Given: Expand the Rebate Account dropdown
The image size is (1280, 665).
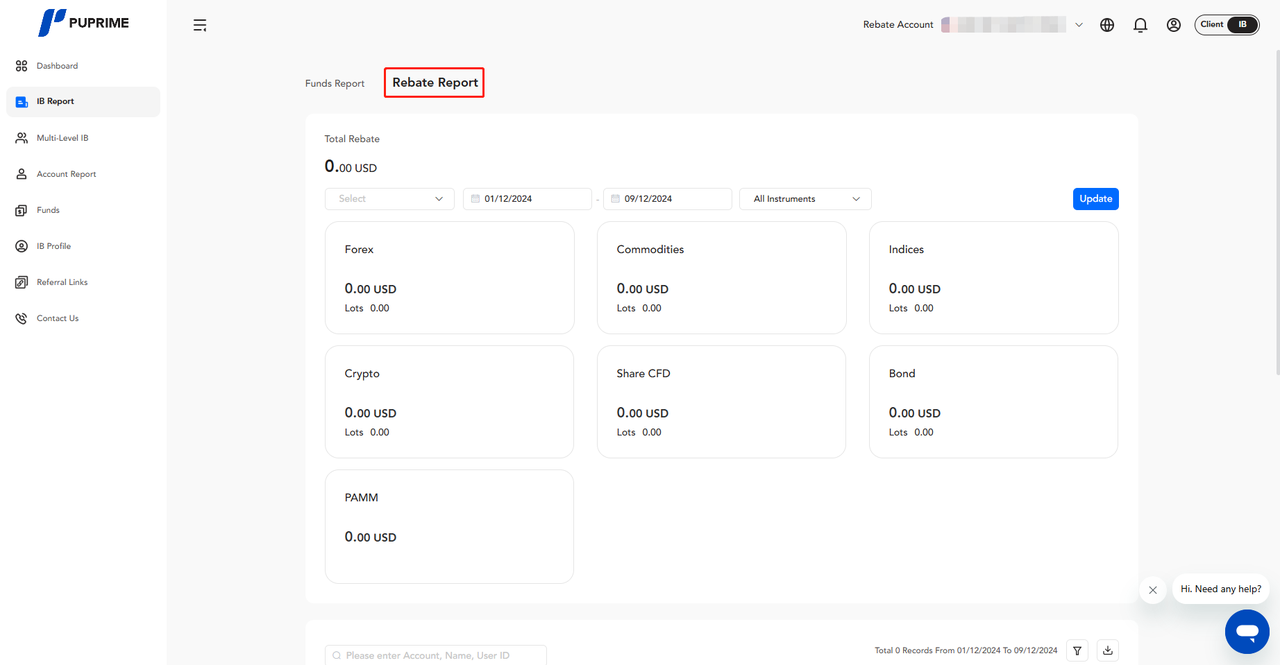Looking at the screenshot, I should (1078, 25).
